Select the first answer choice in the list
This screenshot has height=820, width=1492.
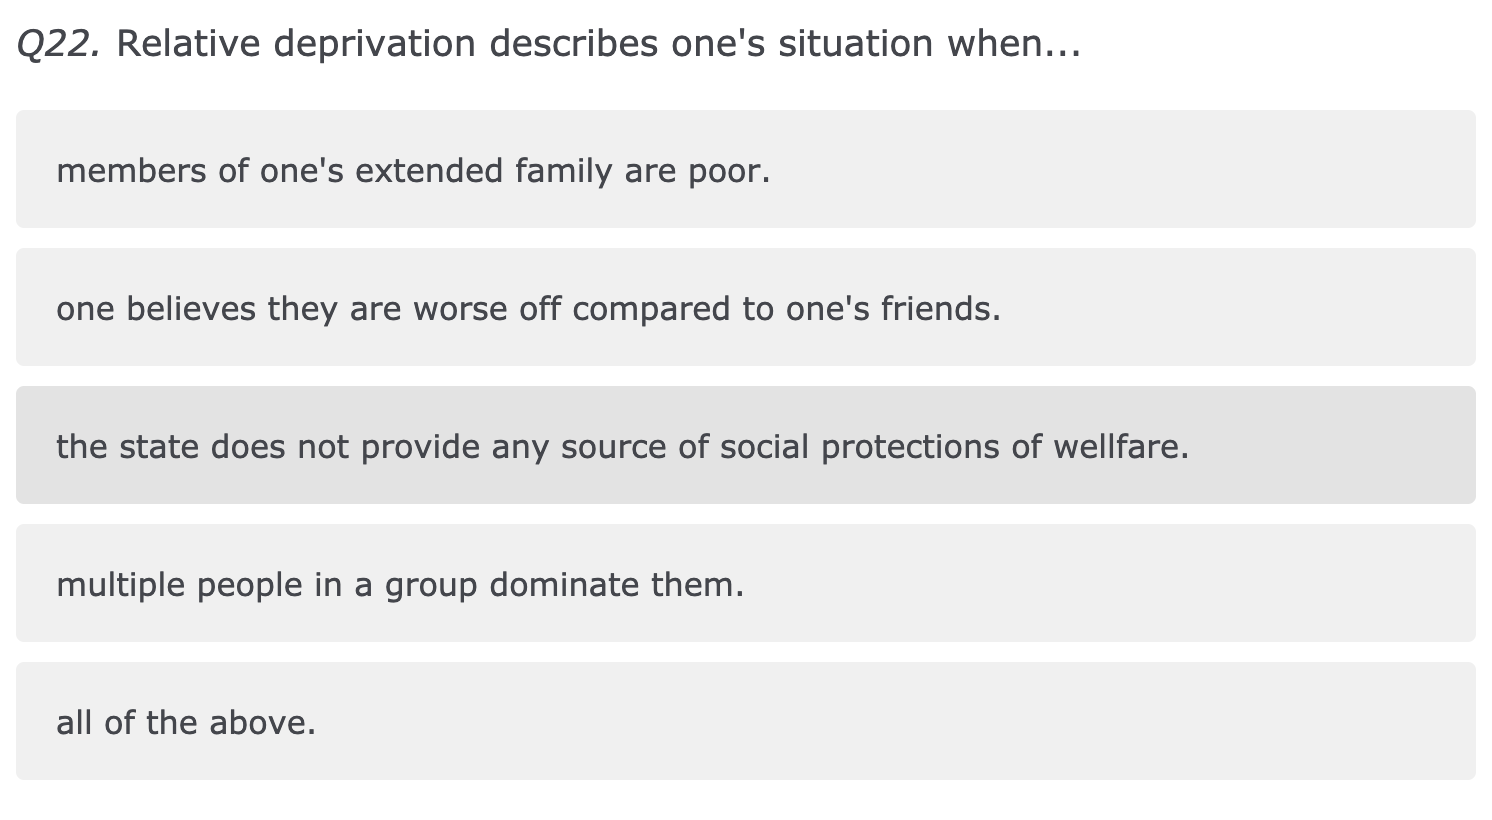746,169
